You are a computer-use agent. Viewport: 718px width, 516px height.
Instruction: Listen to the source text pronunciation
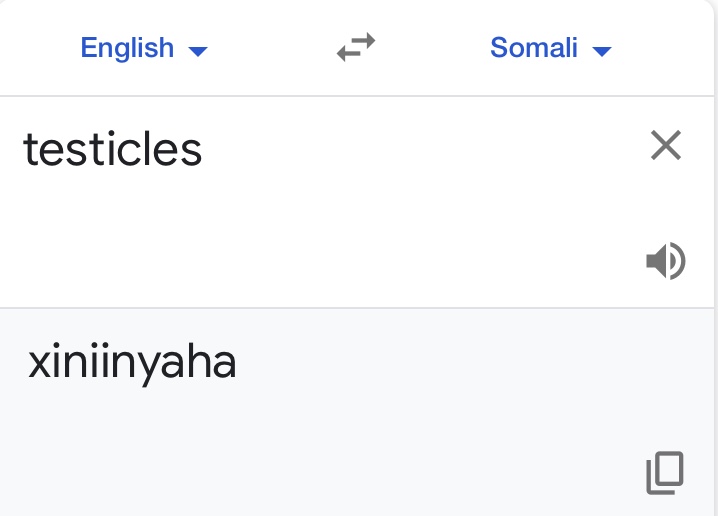(x=665, y=262)
